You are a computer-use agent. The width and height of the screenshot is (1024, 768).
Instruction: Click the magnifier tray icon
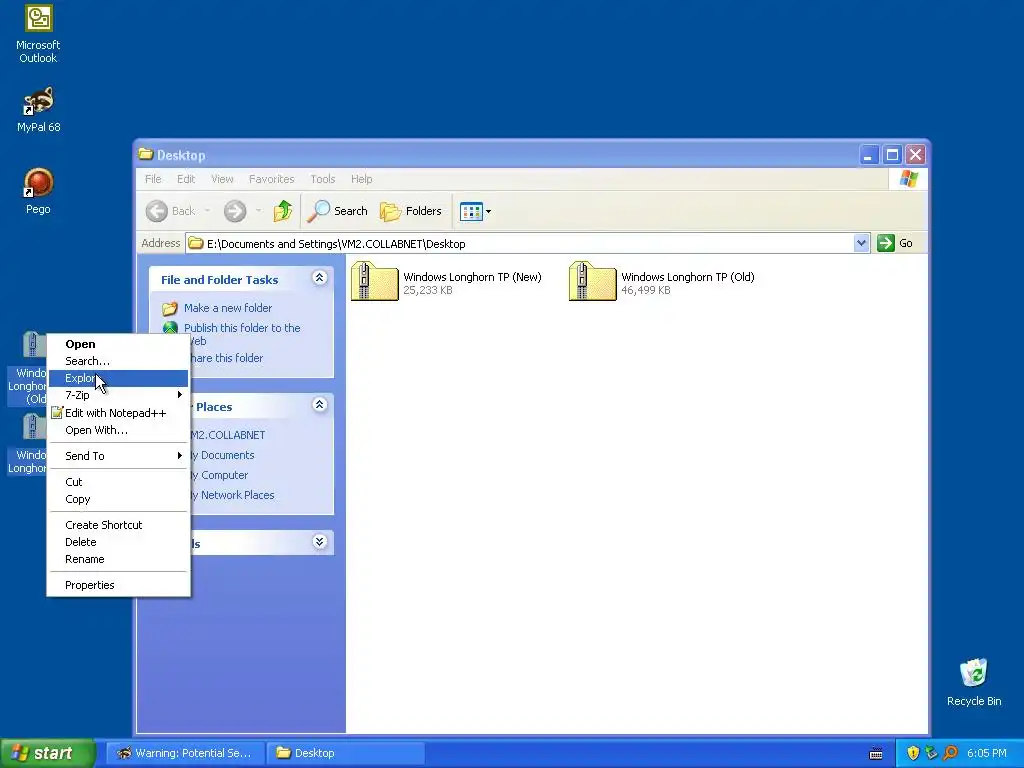(950, 753)
